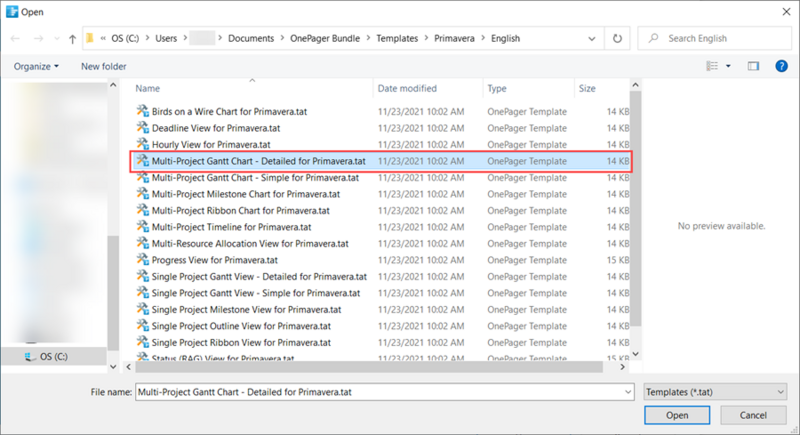Open help question mark icon
The width and height of the screenshot is (800, 435).
[x=781, y=66]
